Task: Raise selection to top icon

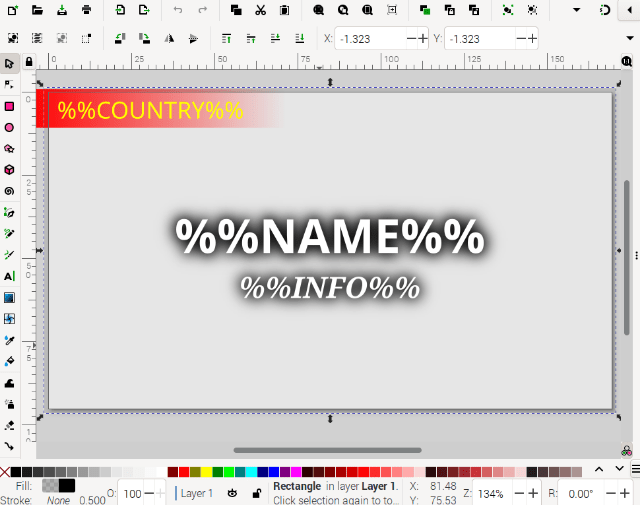Action: (x=226, y=38)
